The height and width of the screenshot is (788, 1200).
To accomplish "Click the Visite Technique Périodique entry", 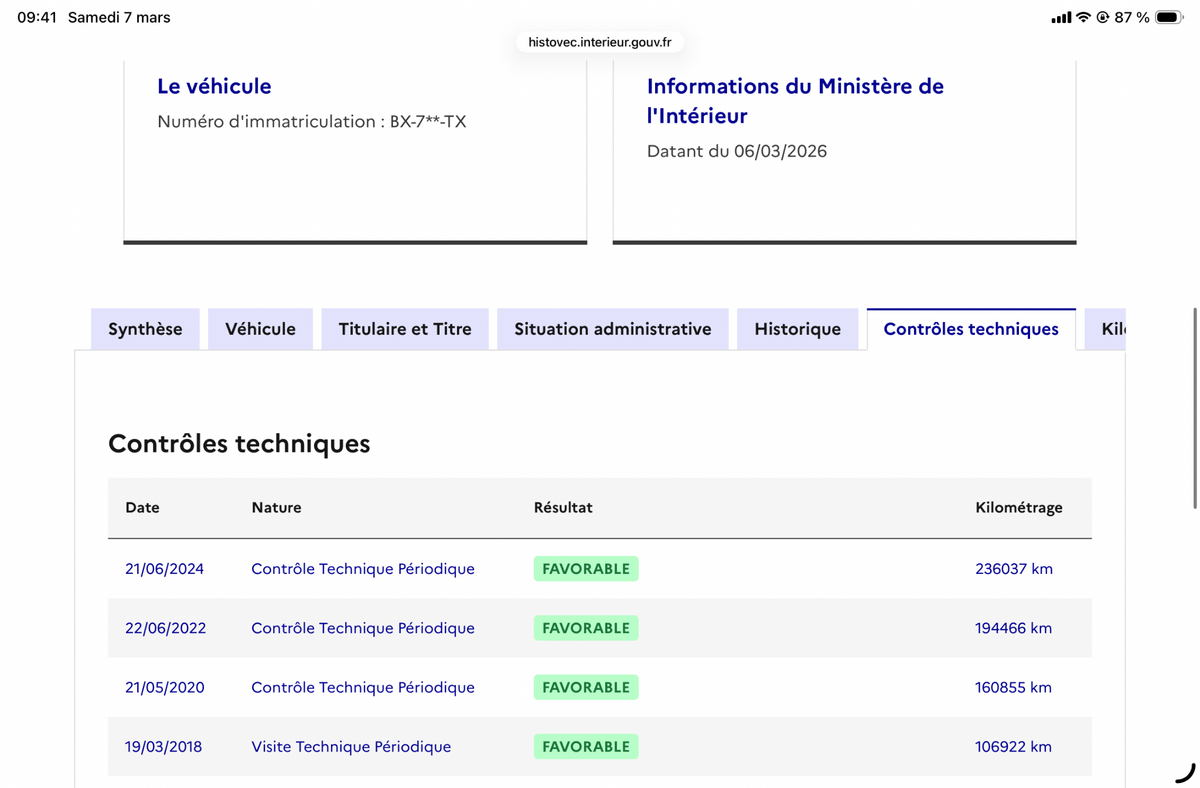I will click(x=351, y=746).
